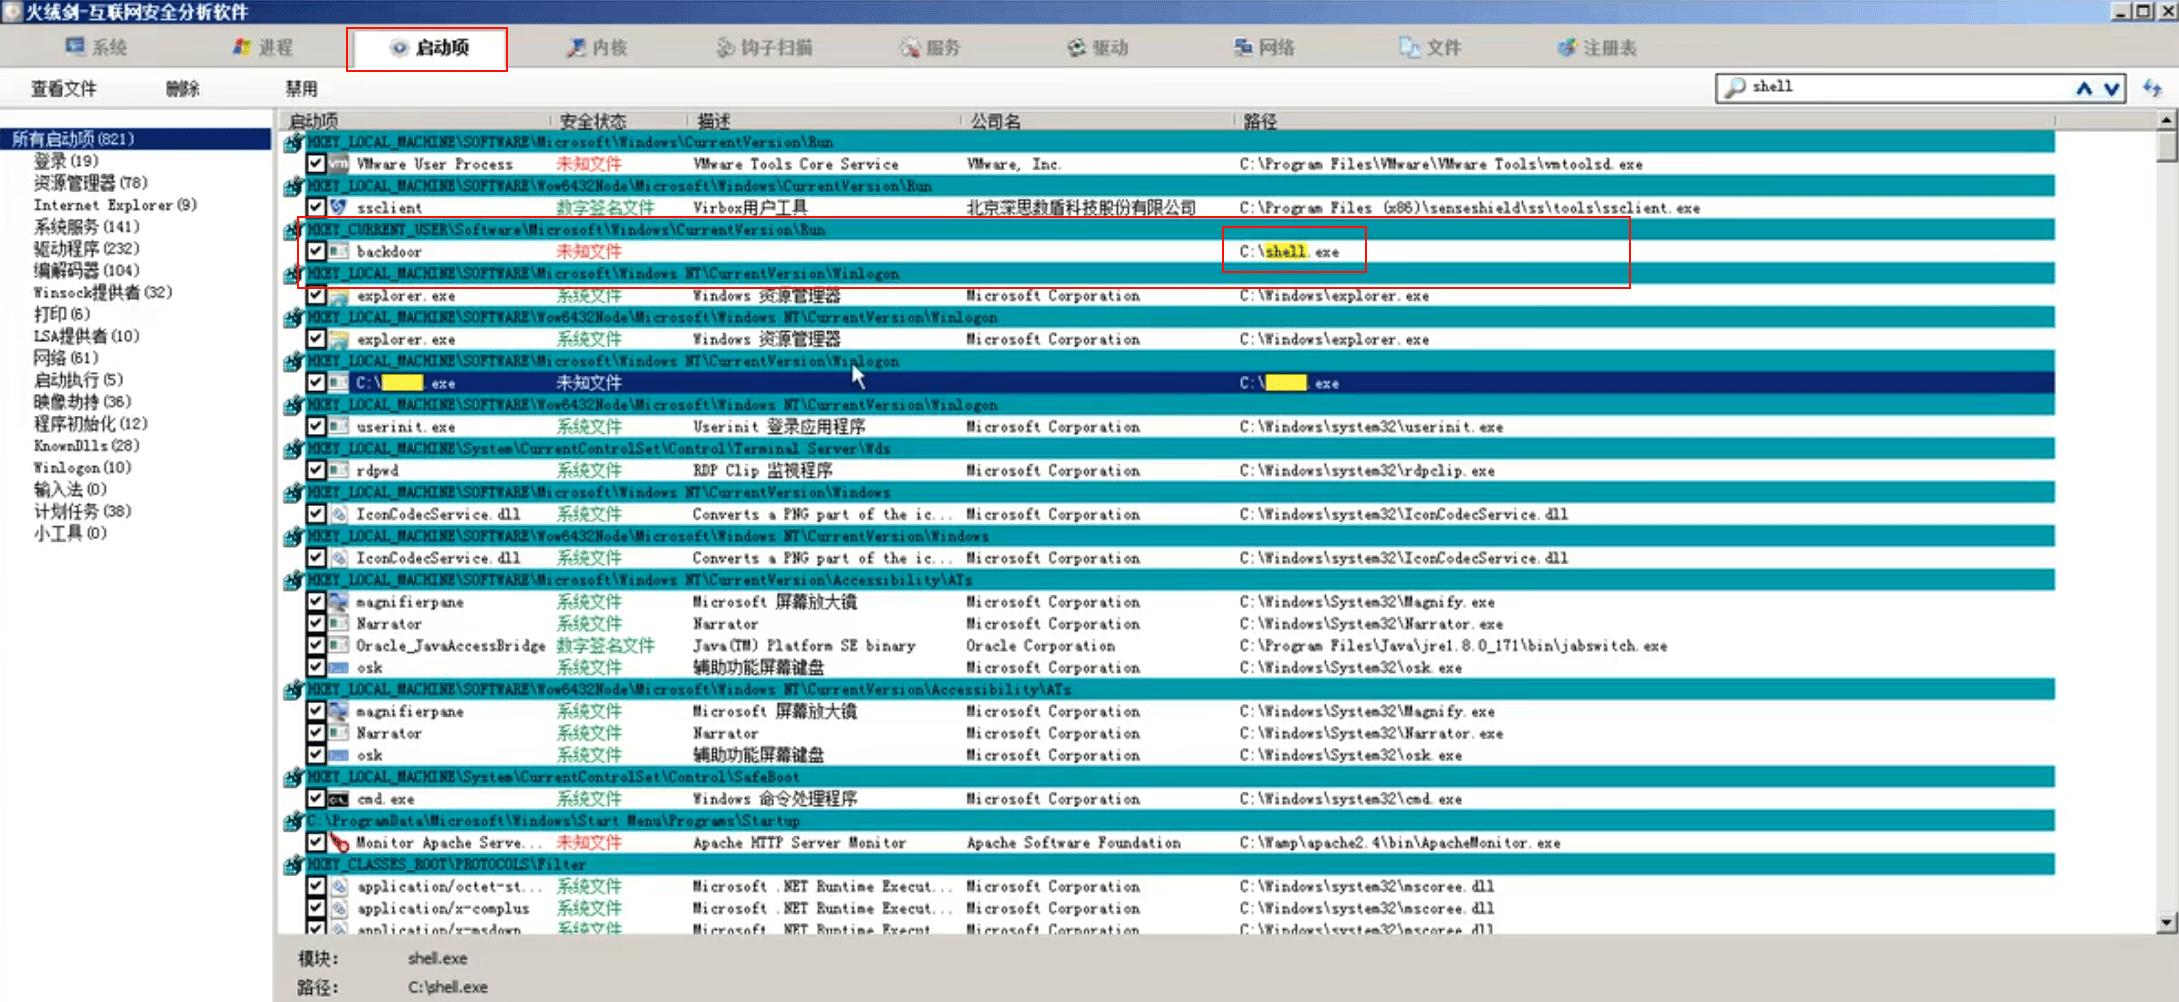Switch to the 网络 tab
The height and width of the screenshot is (1002, 2179).
[x=1264, y=47]
